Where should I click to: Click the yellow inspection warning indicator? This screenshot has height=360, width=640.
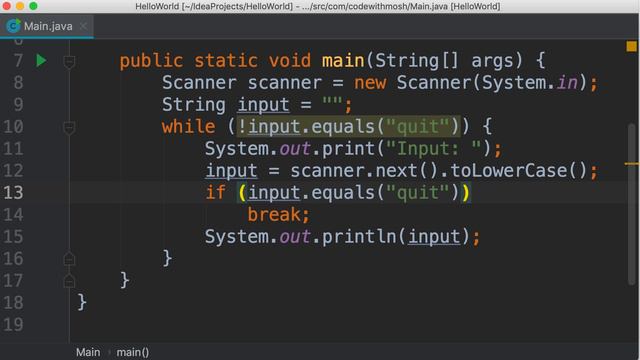click(631, 46)
